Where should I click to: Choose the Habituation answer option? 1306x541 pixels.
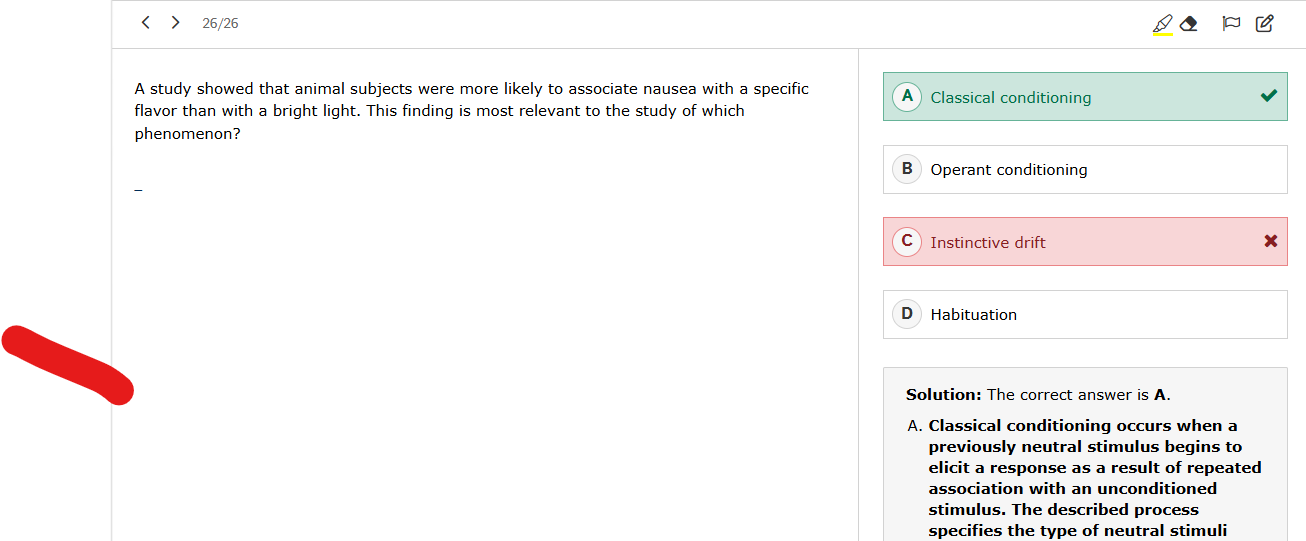coord(974,315)
